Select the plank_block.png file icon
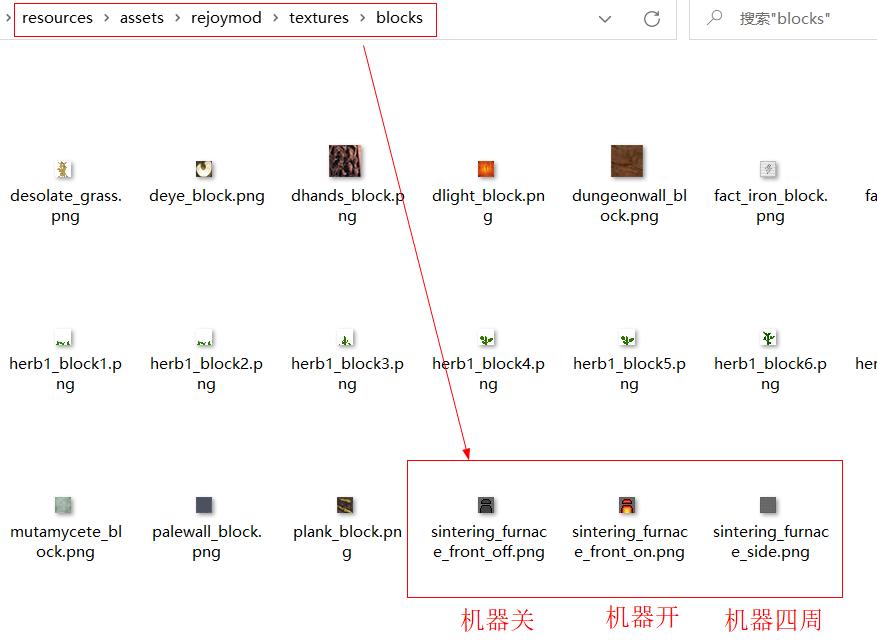Viewport: 877px width, 640px height. 345,505
